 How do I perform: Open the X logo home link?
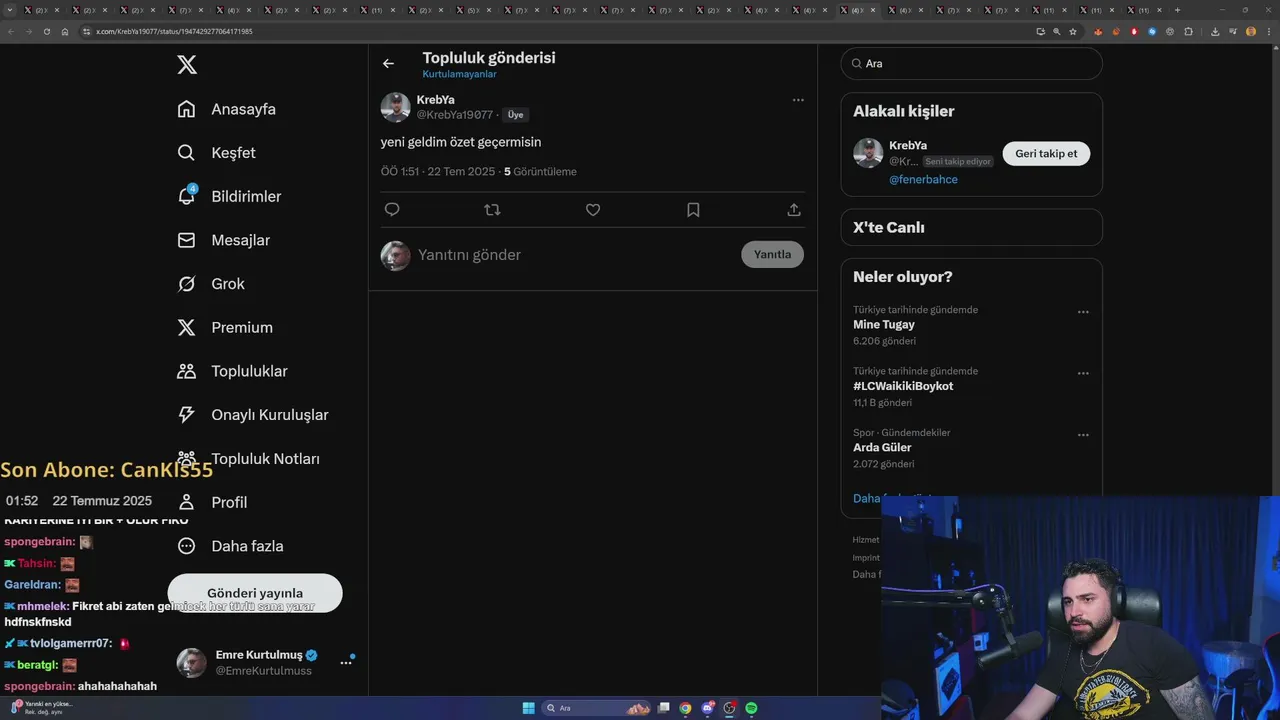(187, 65)
